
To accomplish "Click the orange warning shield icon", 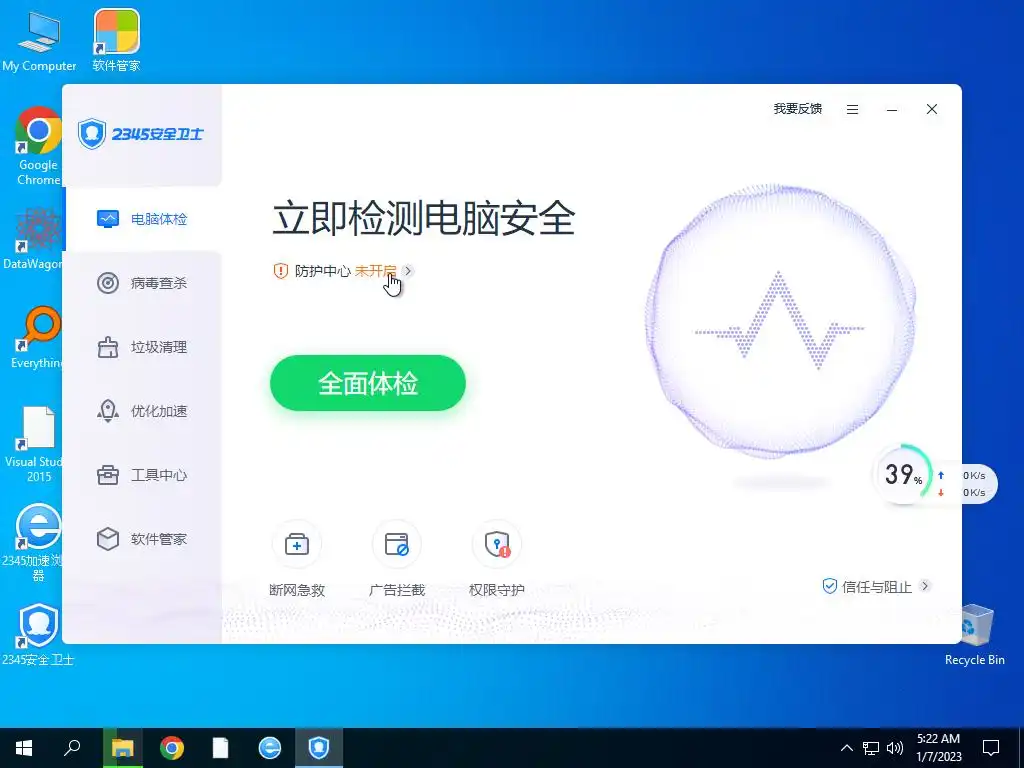I will pyautogui.click(x=281, y=271).
